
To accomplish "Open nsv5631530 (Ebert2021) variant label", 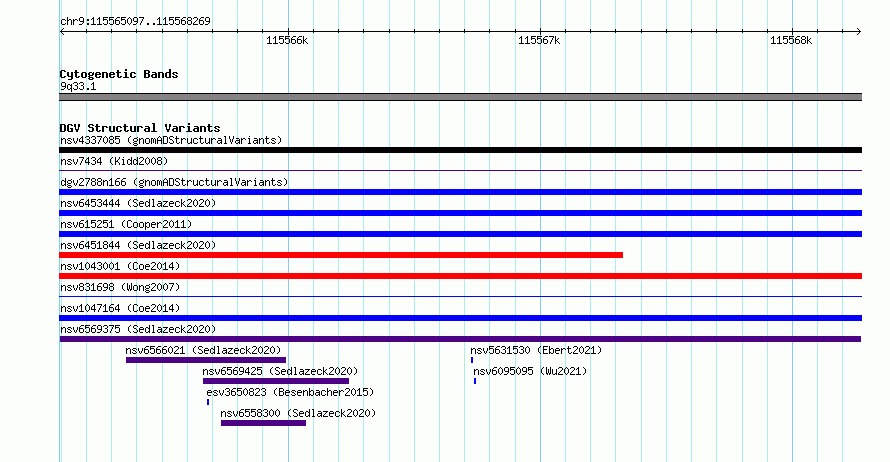I will (x=536, y=350).
